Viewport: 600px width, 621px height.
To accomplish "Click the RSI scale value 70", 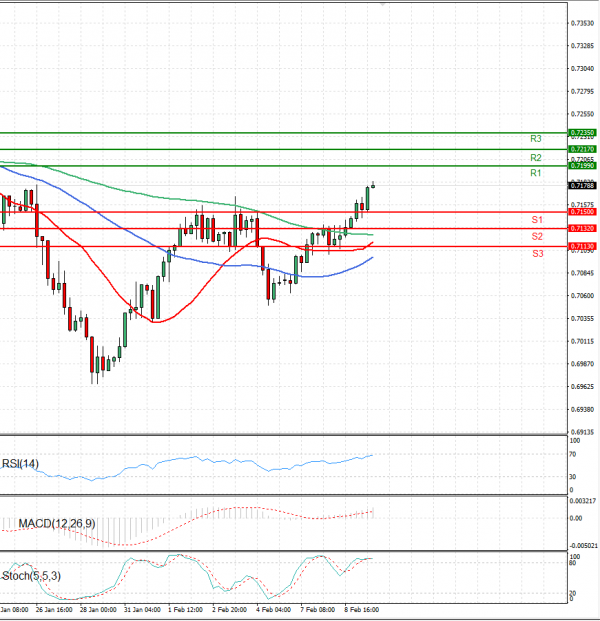I will [573, 454].
